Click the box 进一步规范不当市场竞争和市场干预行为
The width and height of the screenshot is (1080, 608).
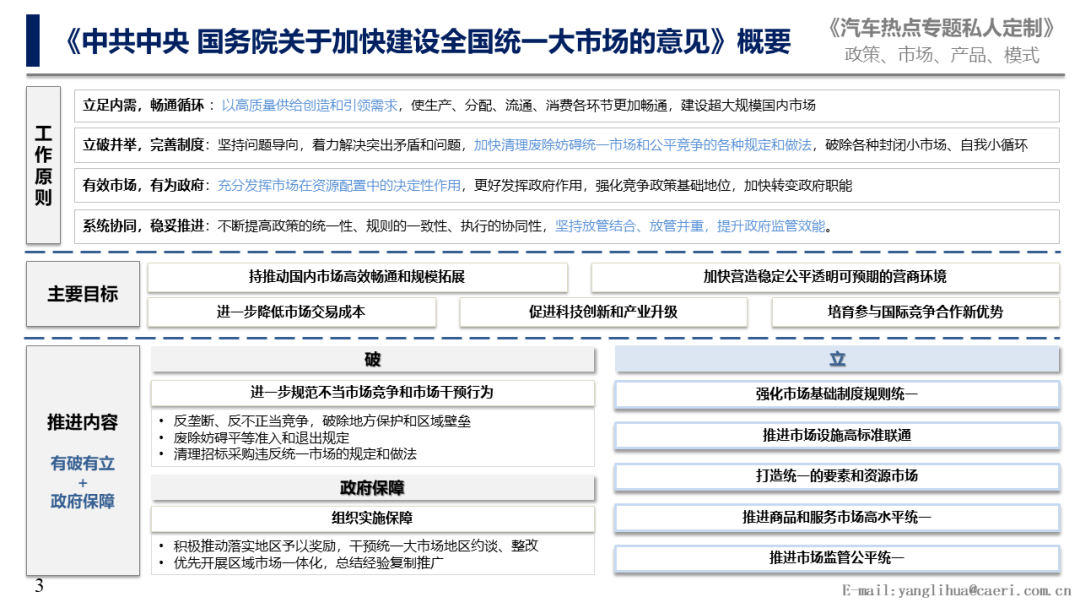[x=373, y=392]
